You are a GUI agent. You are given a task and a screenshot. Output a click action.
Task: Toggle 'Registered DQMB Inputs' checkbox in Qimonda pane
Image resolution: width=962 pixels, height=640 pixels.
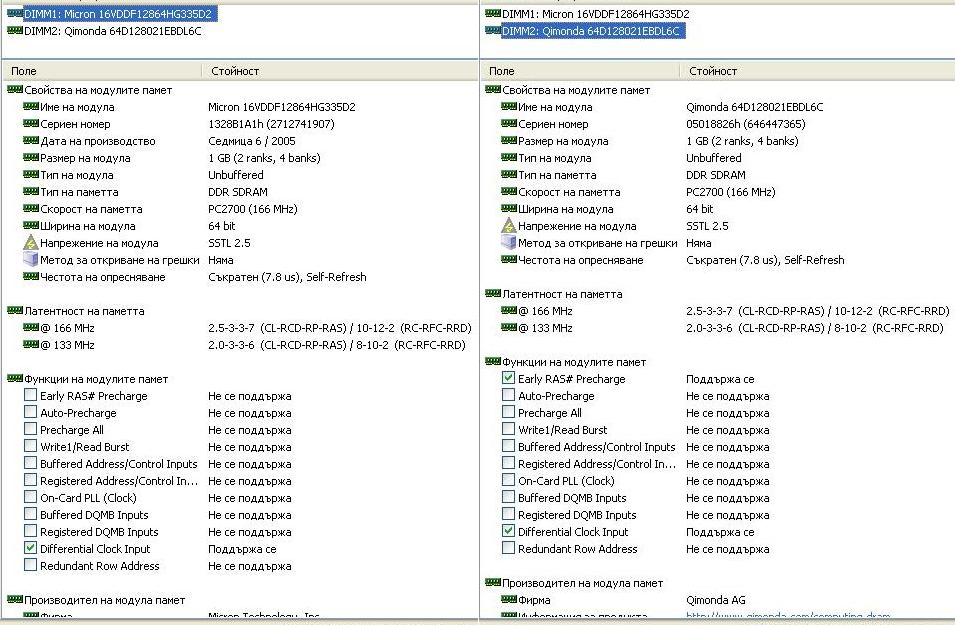click(x=508, y=514)
